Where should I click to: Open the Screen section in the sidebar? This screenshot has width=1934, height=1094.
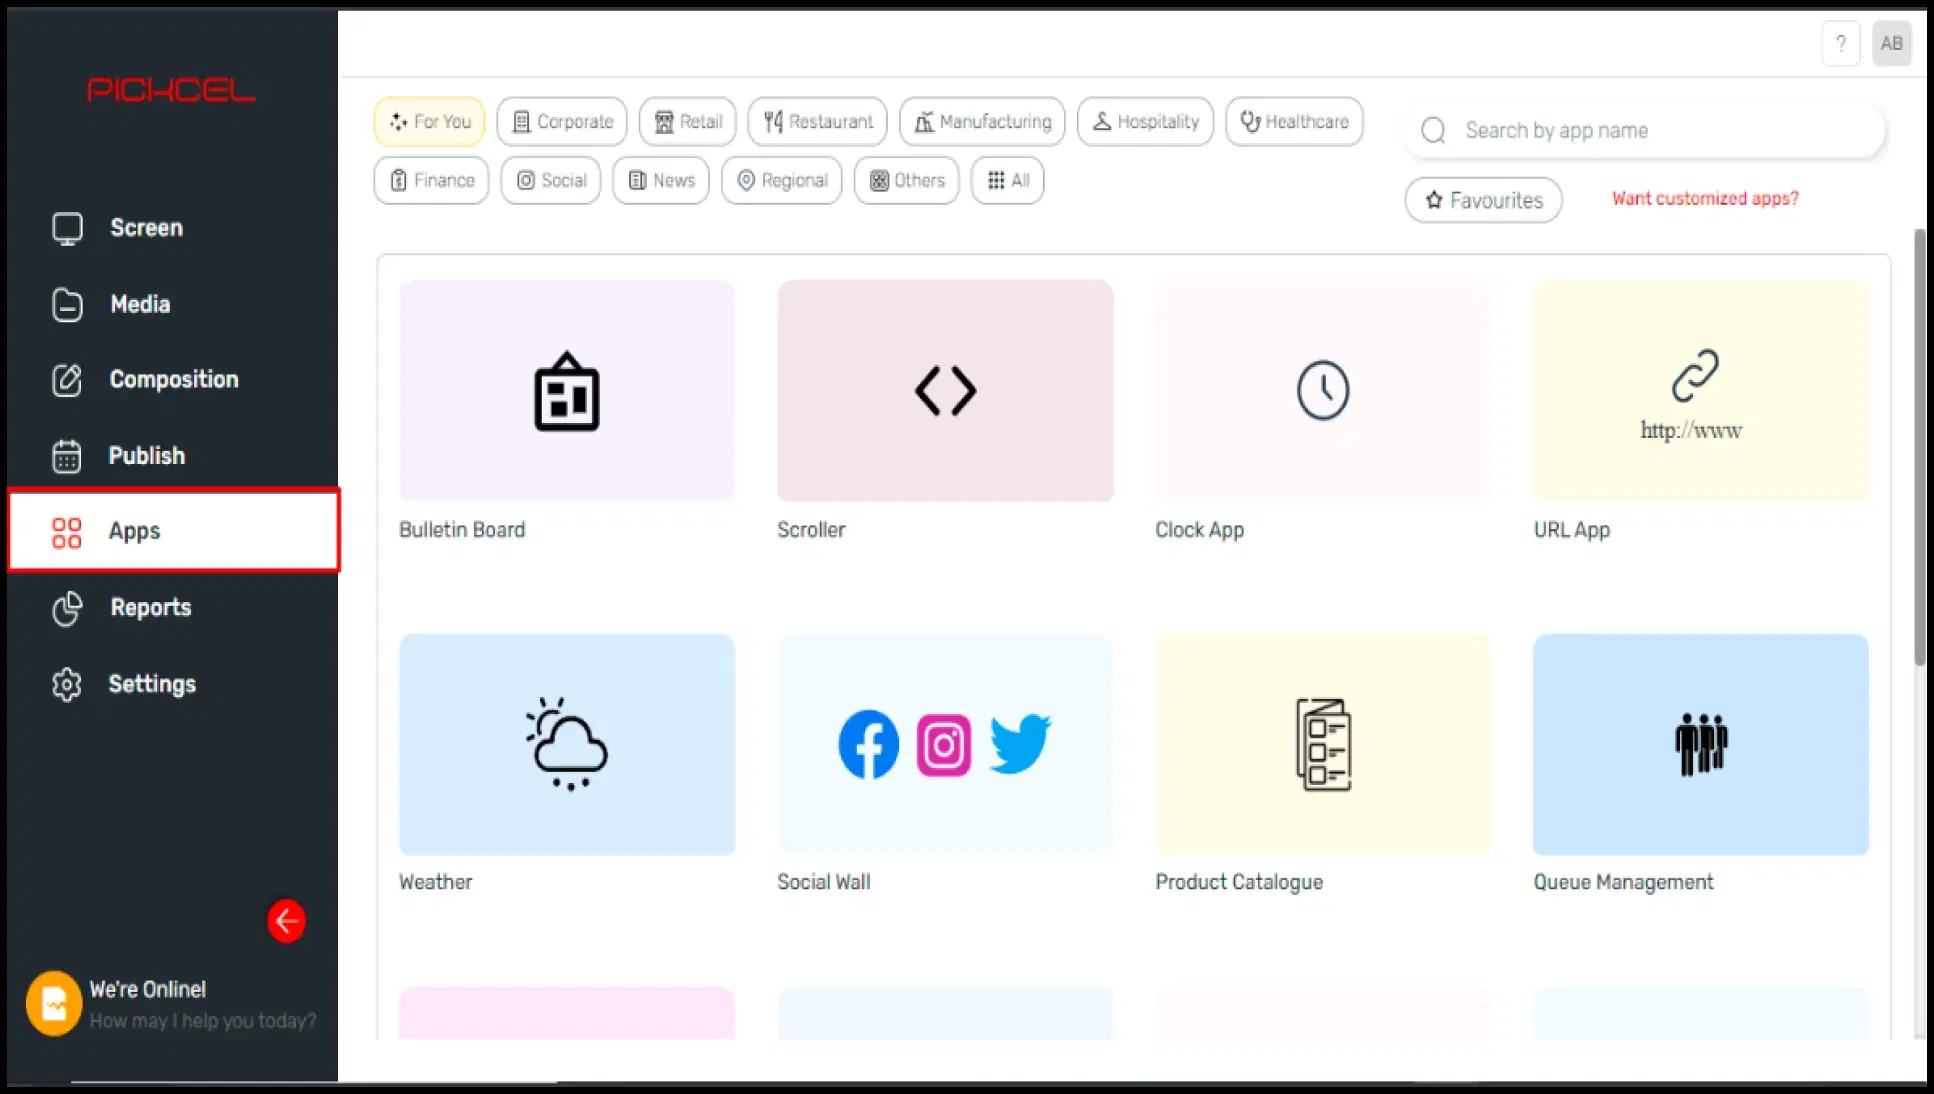tap(146, 227)
